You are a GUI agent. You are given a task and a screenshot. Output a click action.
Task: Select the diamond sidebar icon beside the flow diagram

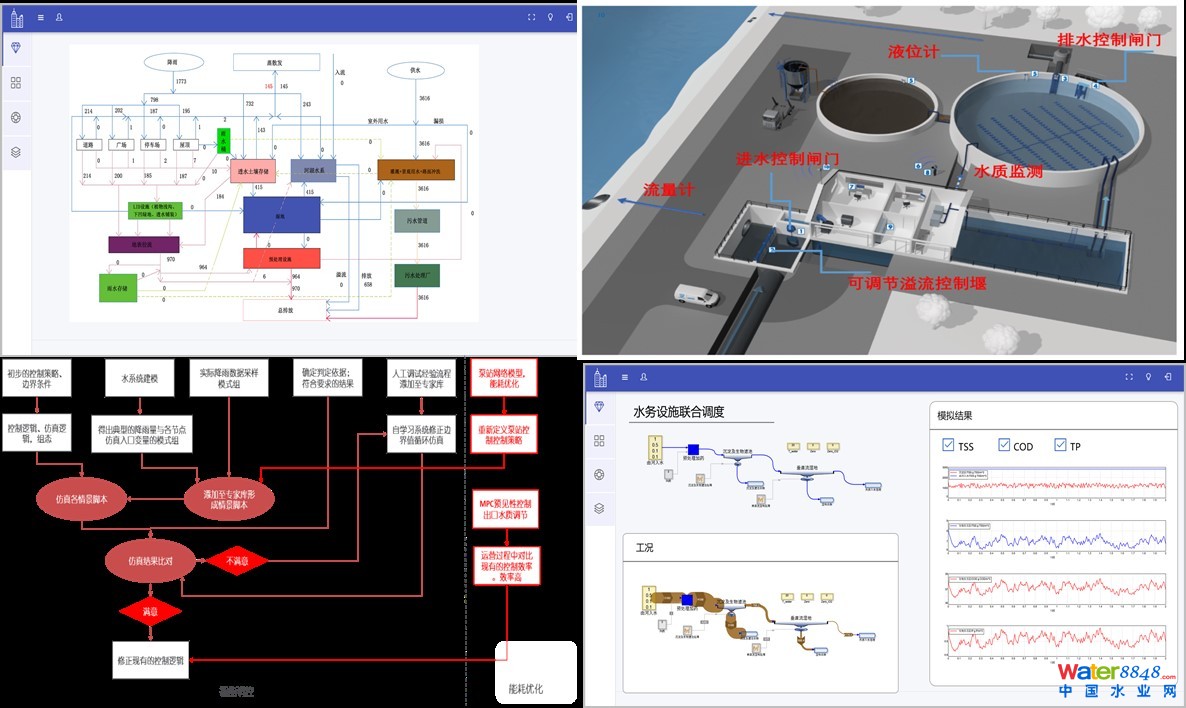(x=16, y=48)
